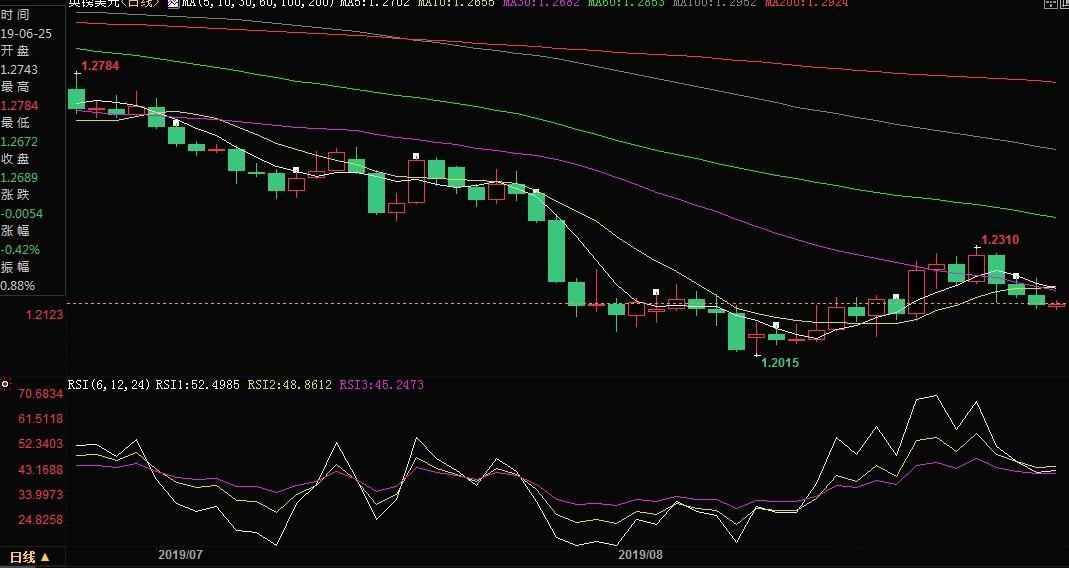Click the RSI panel circle settings icon

(x=6, y=383)
